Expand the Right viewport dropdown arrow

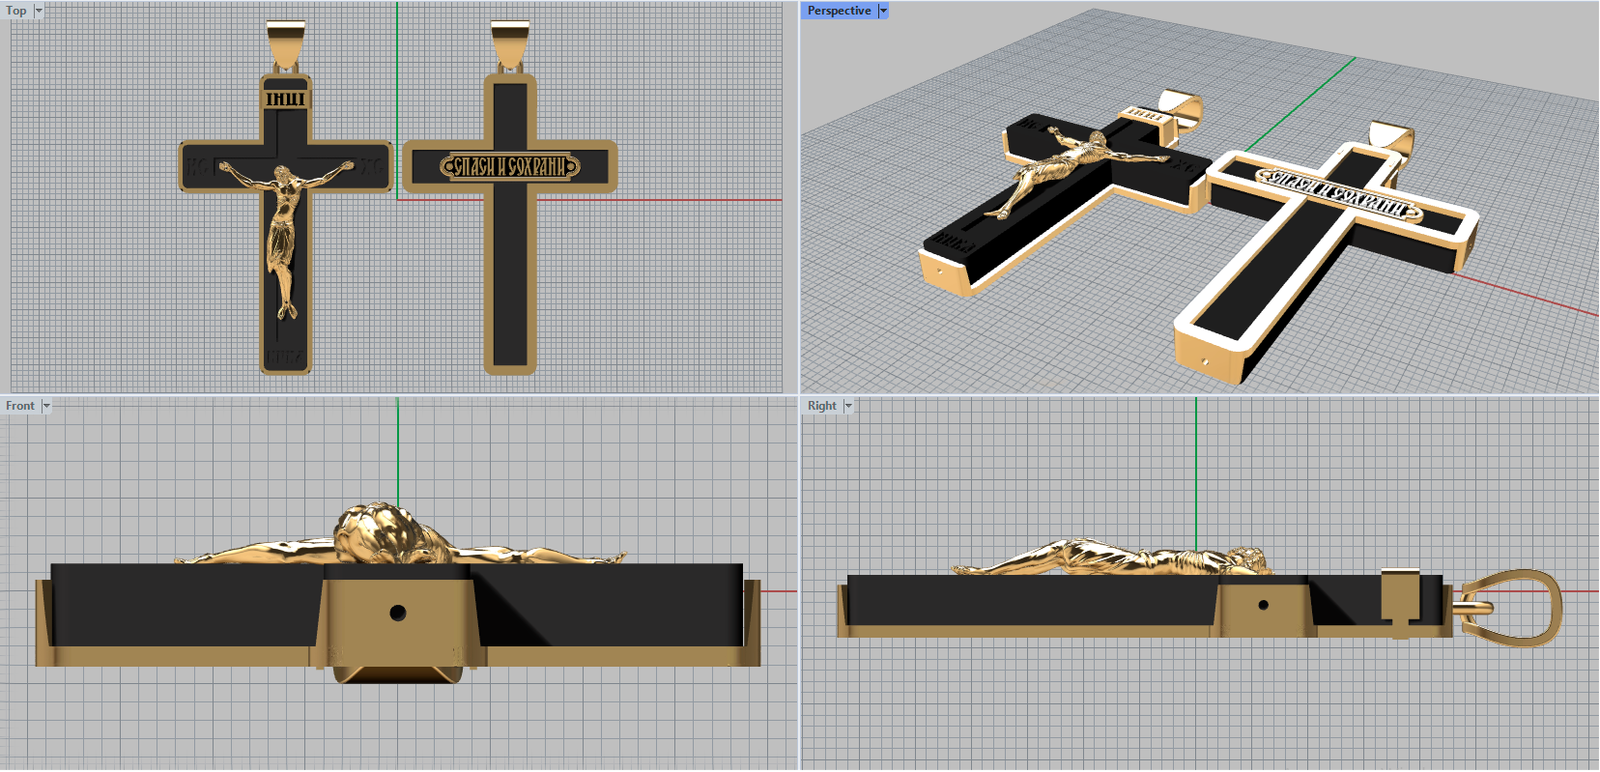pos(848,406)
